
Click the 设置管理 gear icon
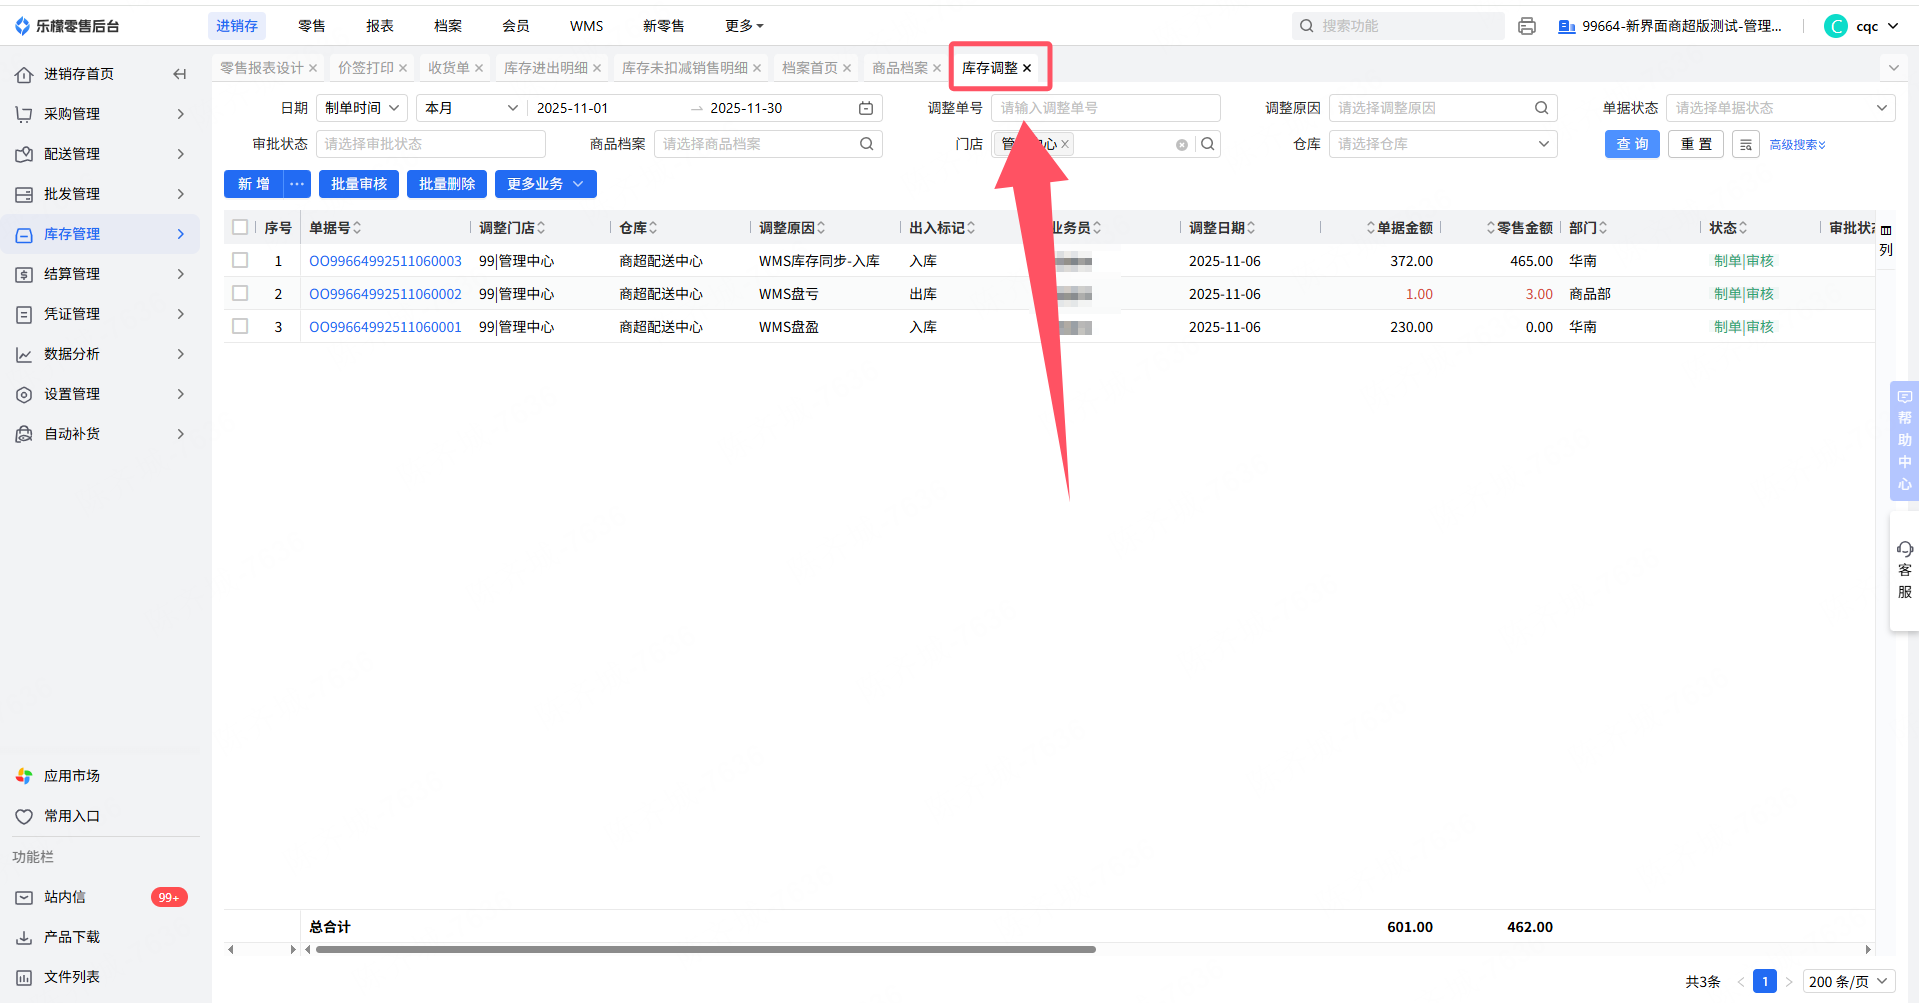pos(24,394)
